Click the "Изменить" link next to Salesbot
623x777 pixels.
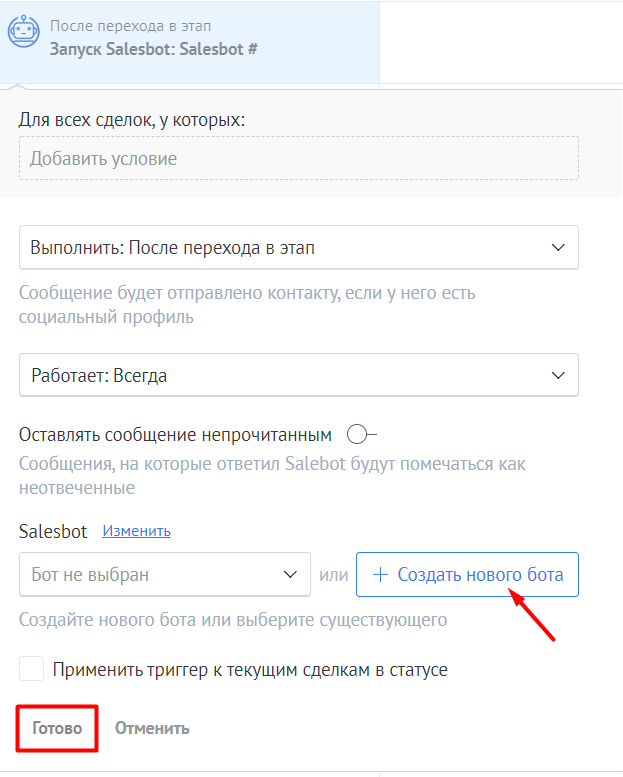(136, 531)
